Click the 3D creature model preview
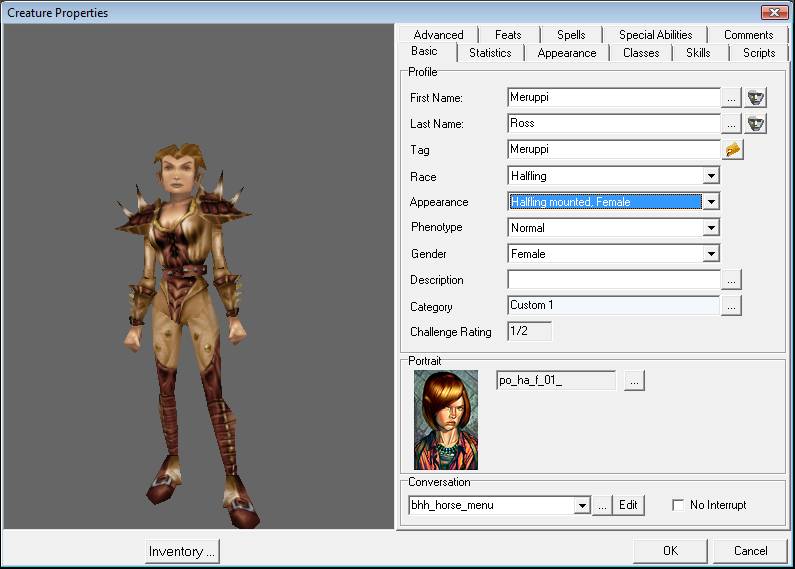 coord(198,276)
